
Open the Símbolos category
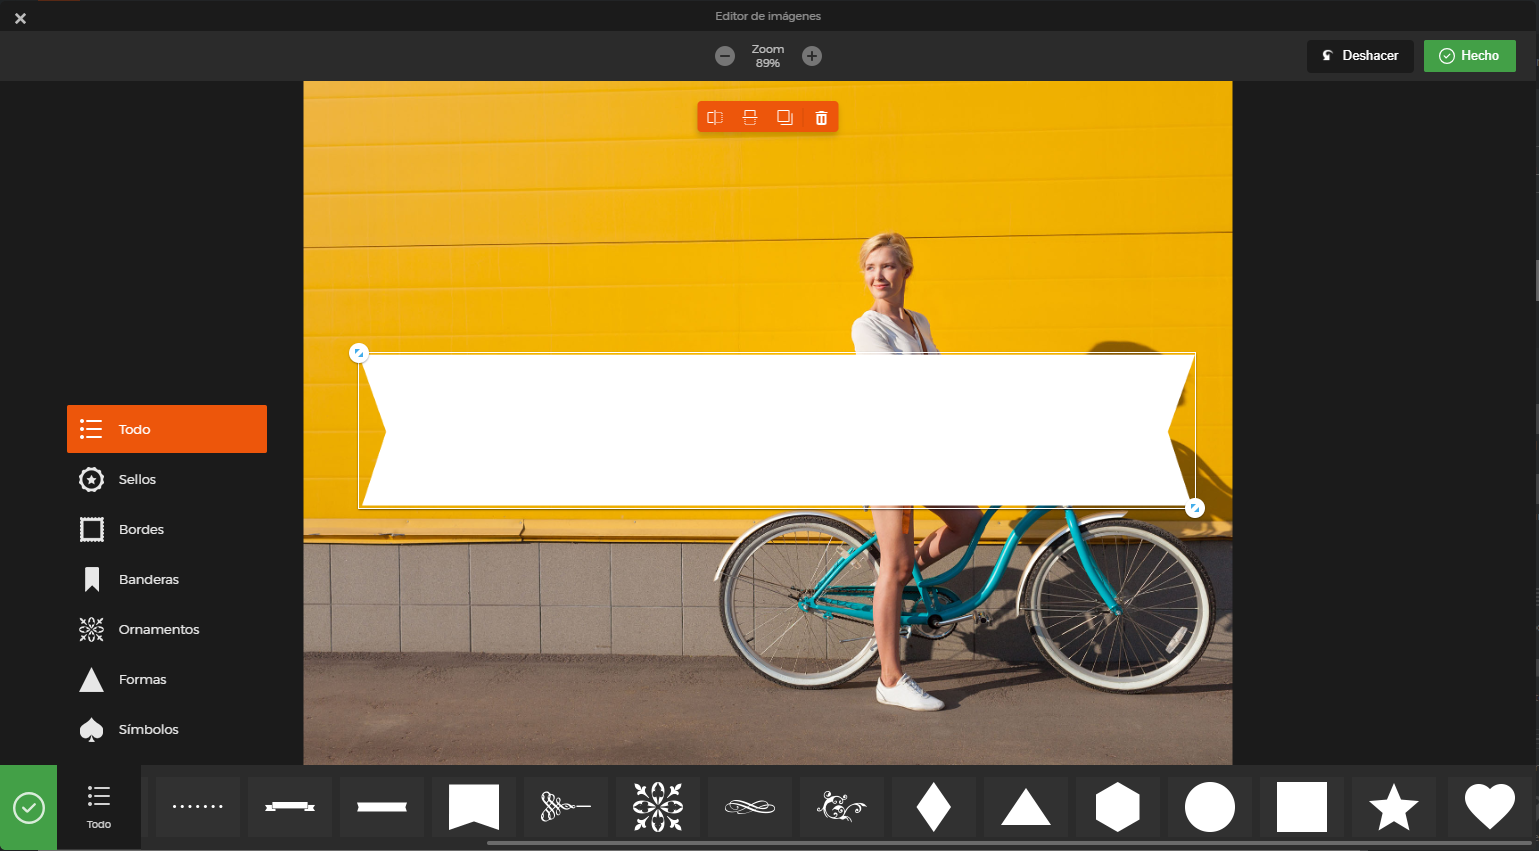coord(167,729)
